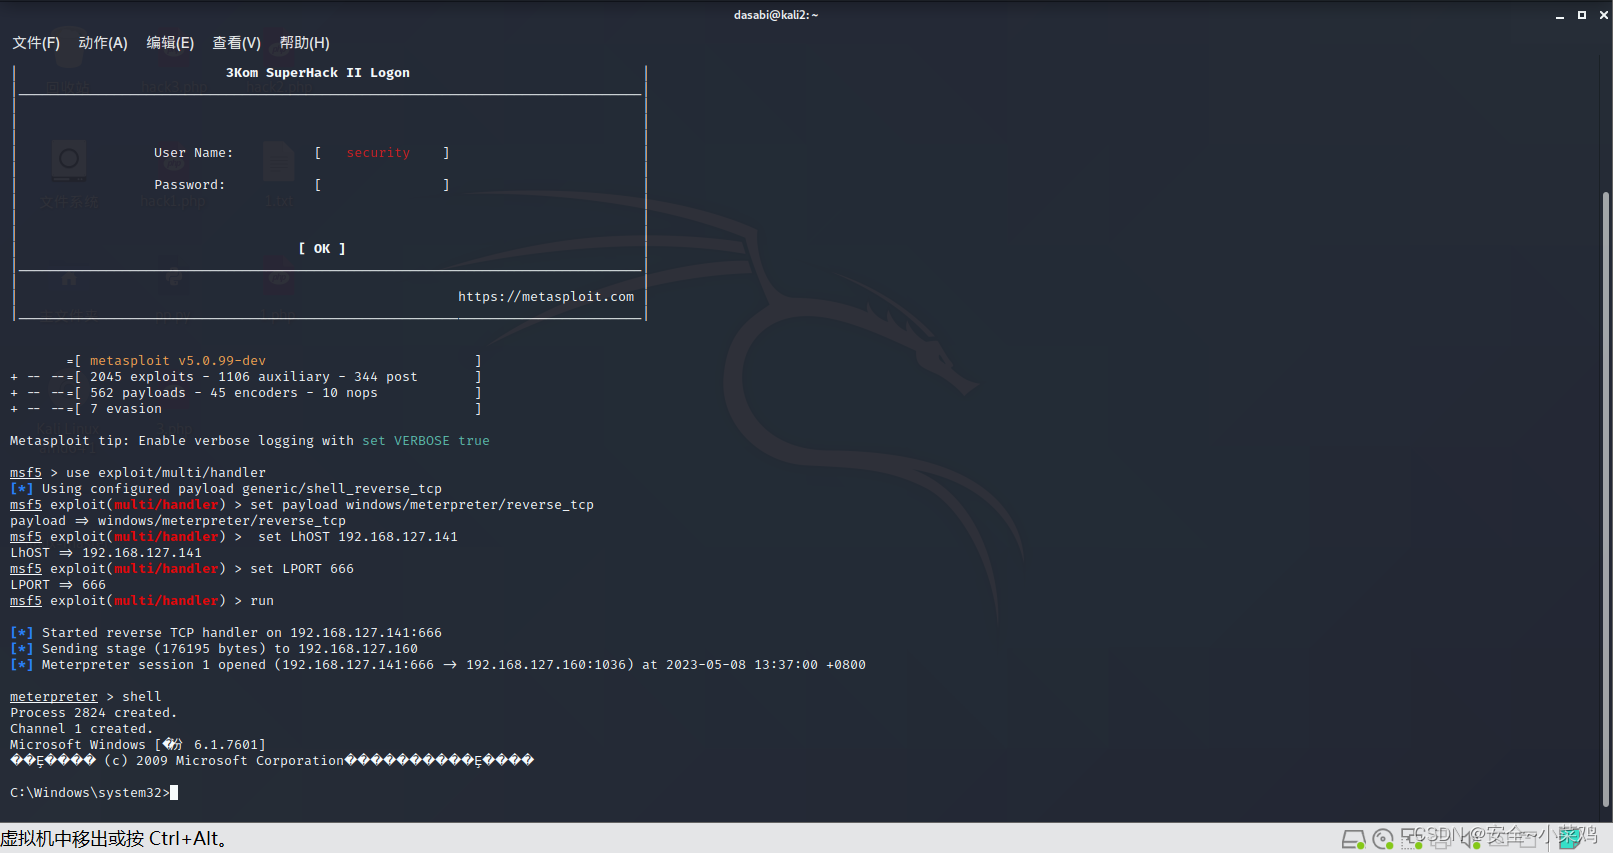Open the 编辑(E) menu
The height and width of the screenshot is (853, 1613).
pos(170,43)
